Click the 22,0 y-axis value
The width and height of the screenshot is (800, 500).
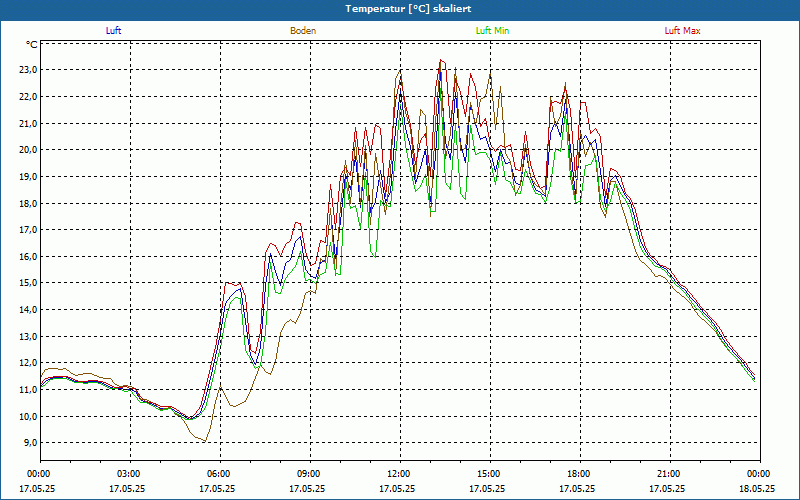point(28,96)
